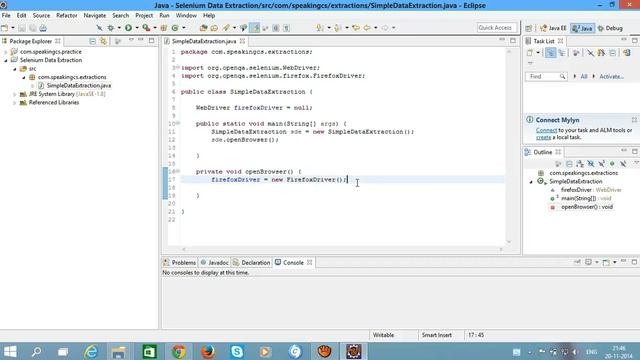Image resolution: width=640 pixels, height=360 pixels.
Task: Click the New file icon in toolbar
Action: tap(5, 28)
